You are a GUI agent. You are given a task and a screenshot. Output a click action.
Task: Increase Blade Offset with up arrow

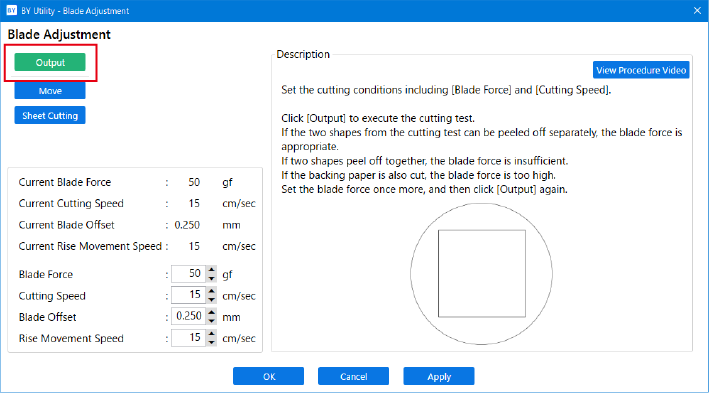(212, 312)
